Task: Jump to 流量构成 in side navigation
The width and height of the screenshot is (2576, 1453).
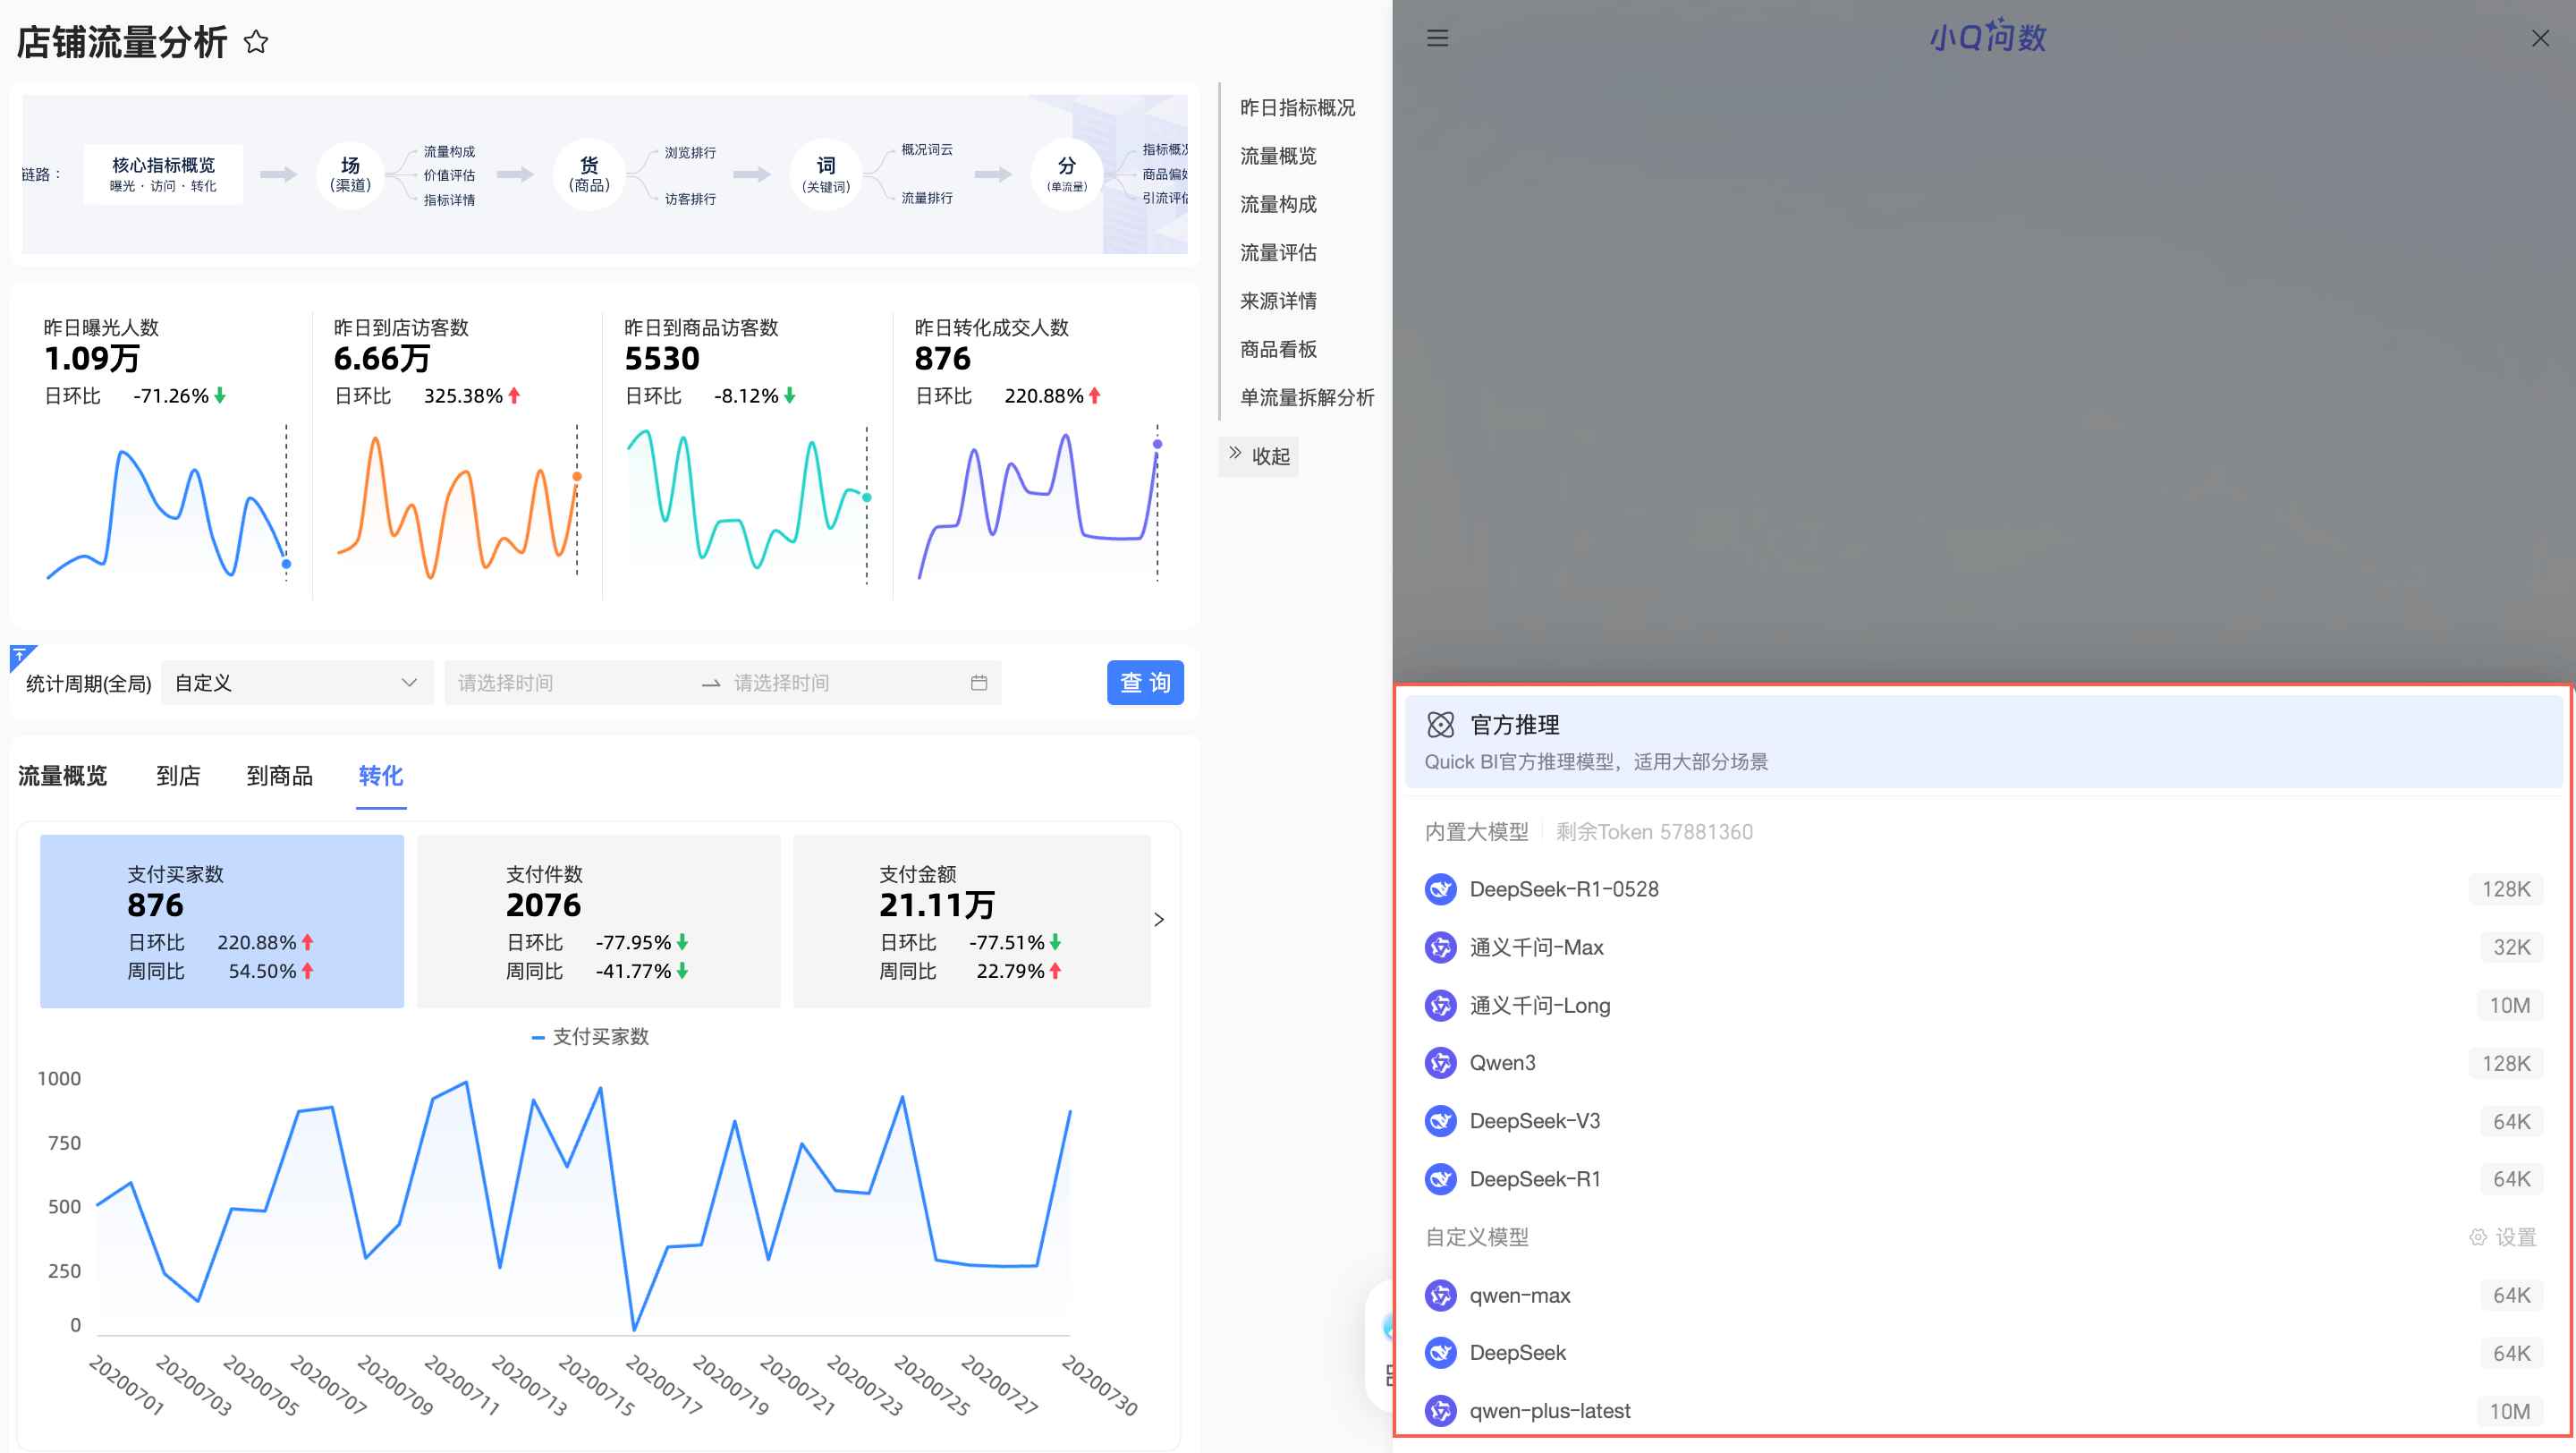Action: click(x=1278, y=204)
